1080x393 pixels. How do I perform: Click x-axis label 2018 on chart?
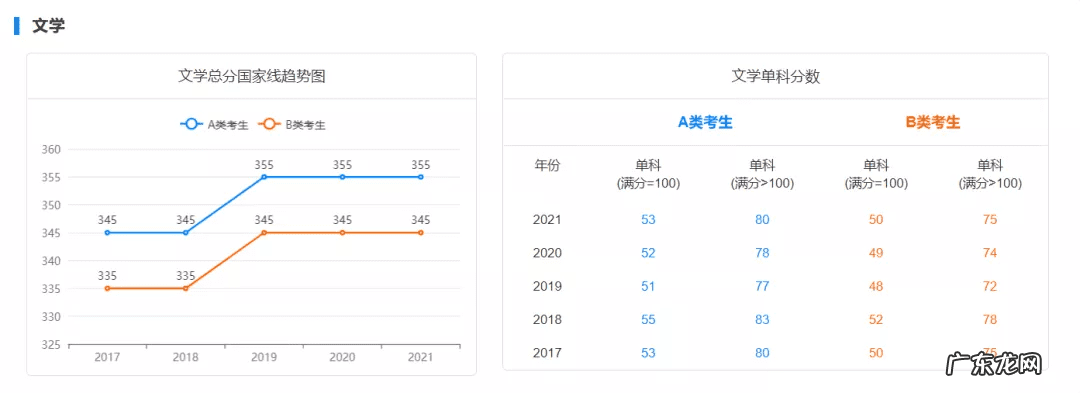pyautogui.click(x=185, y=357)
